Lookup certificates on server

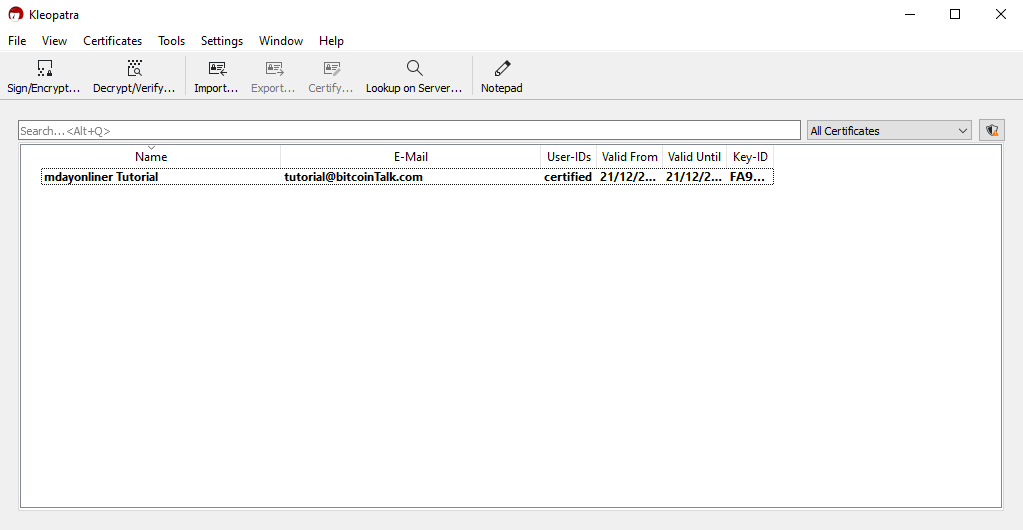pyautogui.click(x=414, y=76)
